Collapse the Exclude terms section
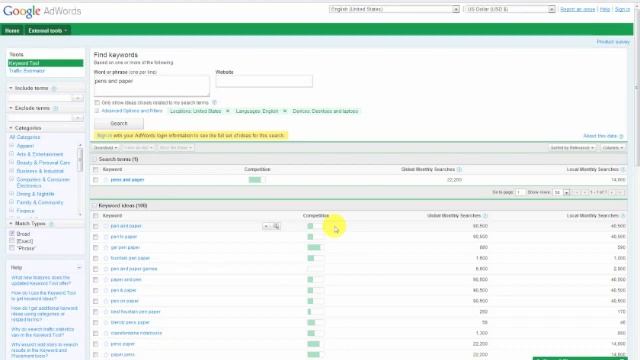 pyautogui.click(x=11, y=108)
